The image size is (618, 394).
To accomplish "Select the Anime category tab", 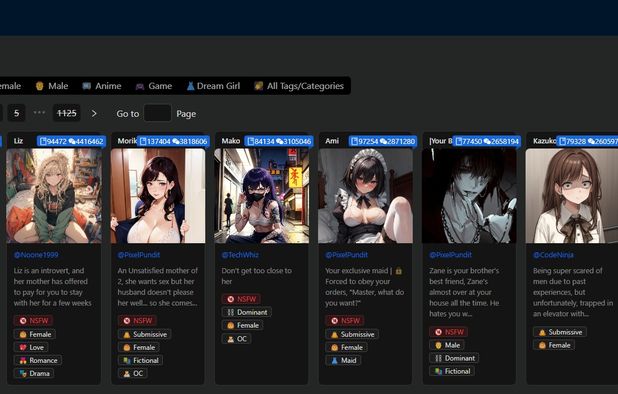I will pos(102,86).
